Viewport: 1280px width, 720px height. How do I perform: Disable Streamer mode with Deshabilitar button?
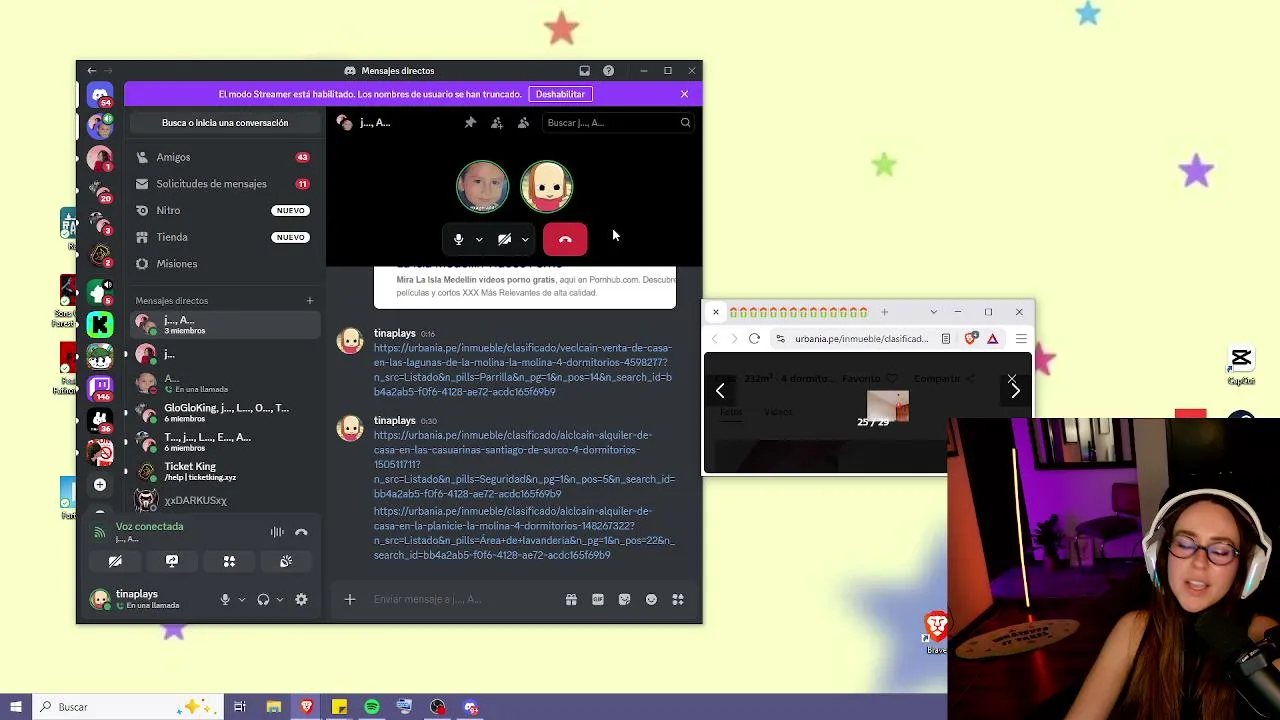tap(560, 94)
